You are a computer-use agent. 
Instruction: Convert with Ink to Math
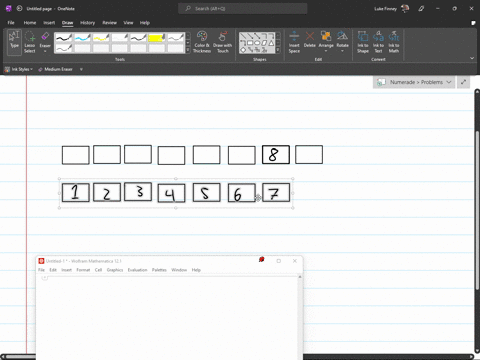[394, 42]
